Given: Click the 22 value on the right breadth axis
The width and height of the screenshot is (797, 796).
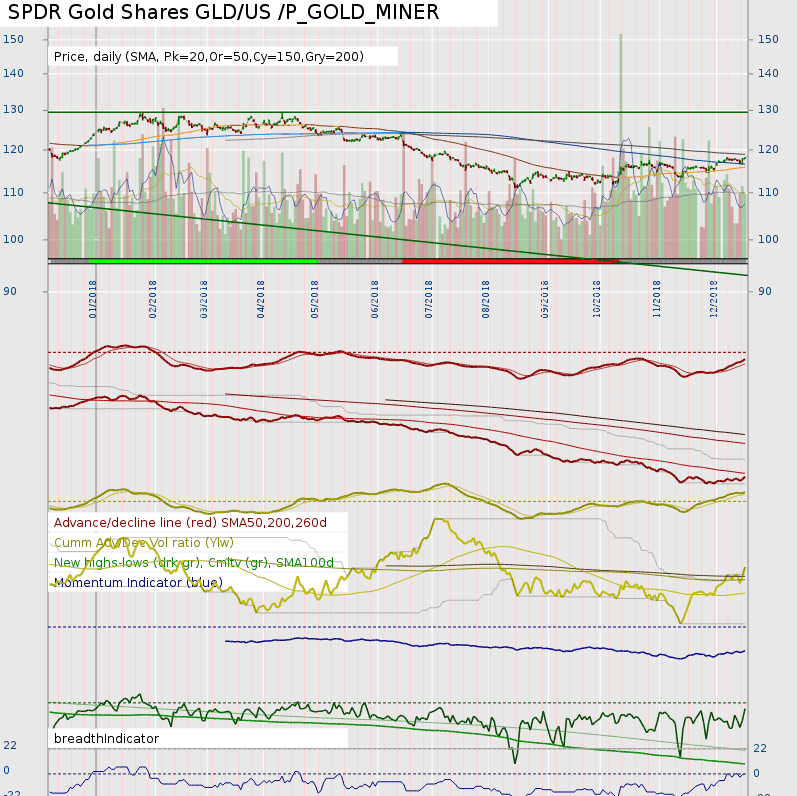Looking at the screenshot, I should click(x=760, y=748).
